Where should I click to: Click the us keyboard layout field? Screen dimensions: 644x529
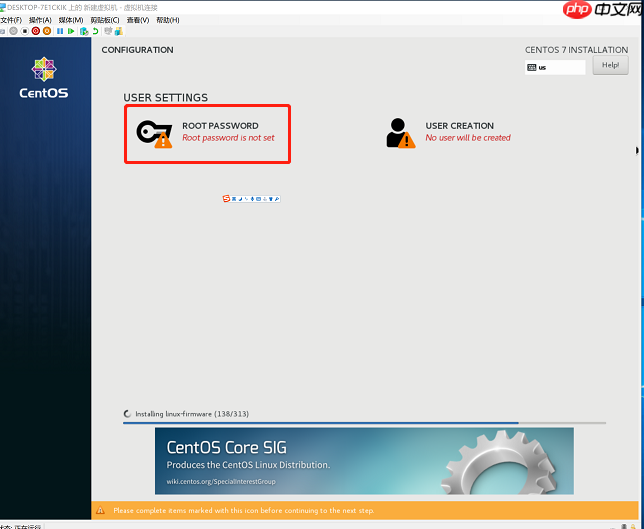[x=555, y=67]
